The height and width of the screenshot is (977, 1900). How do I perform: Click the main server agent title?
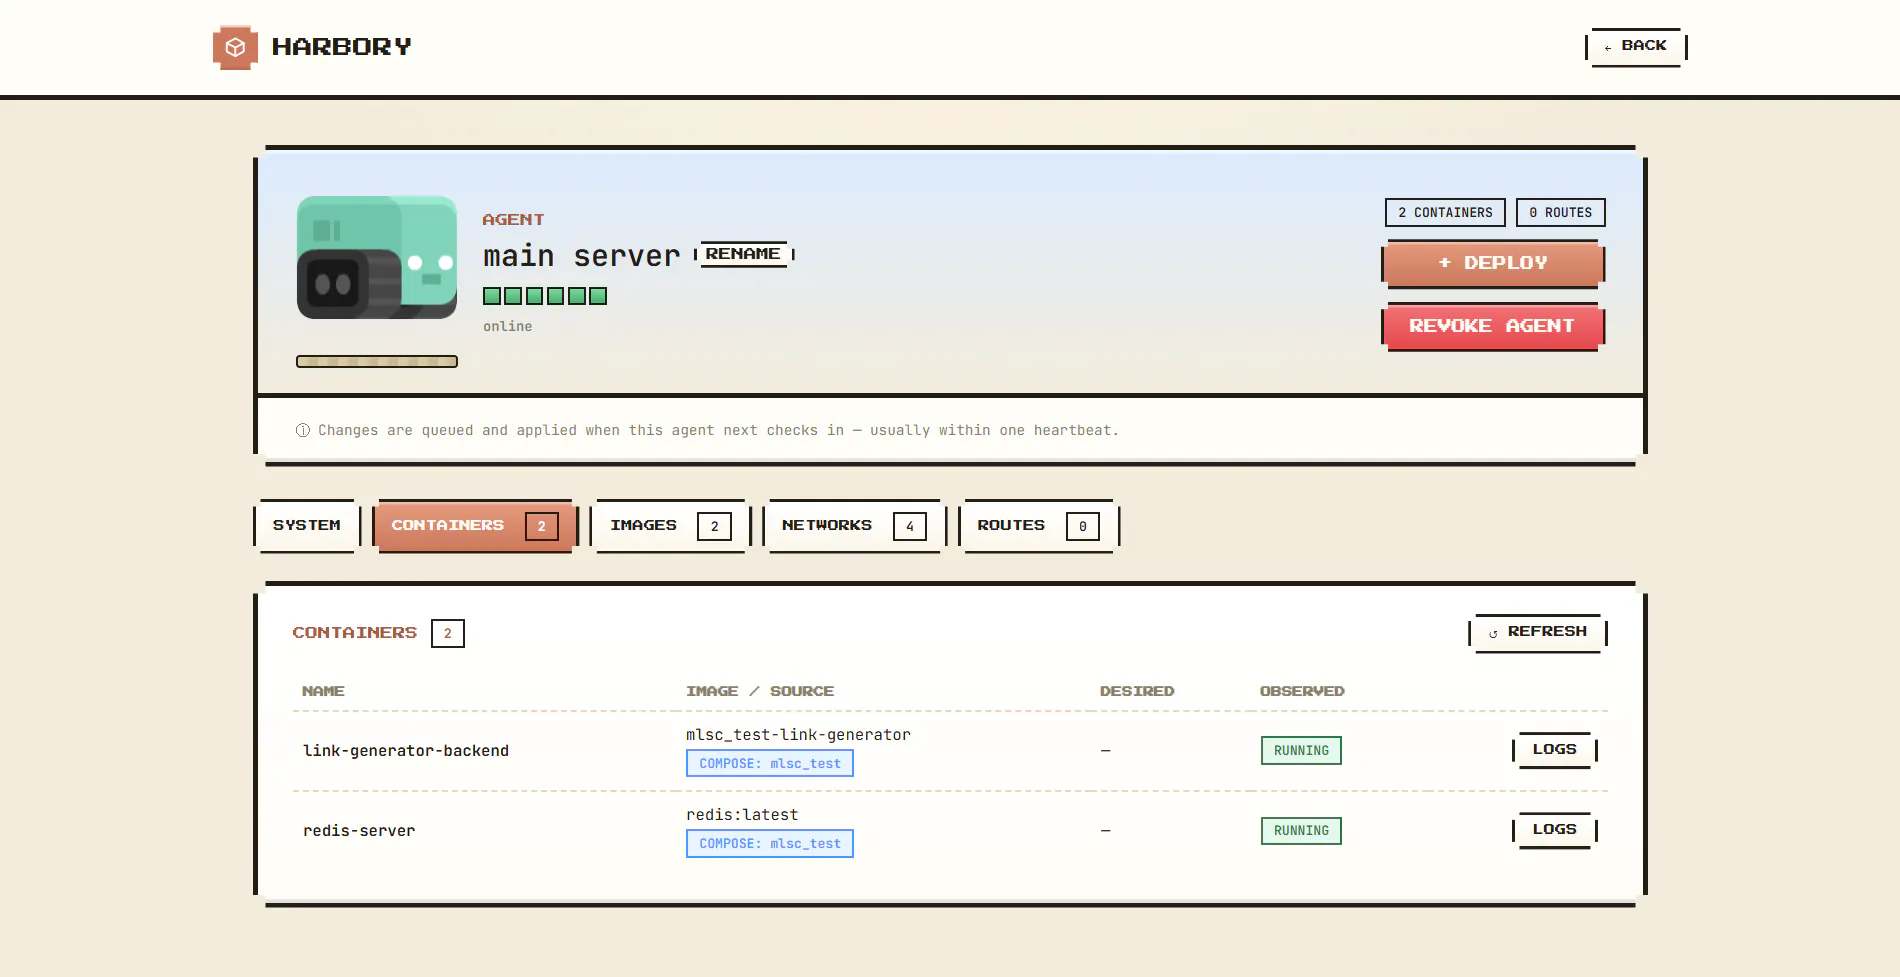click(x=582, y=256)
